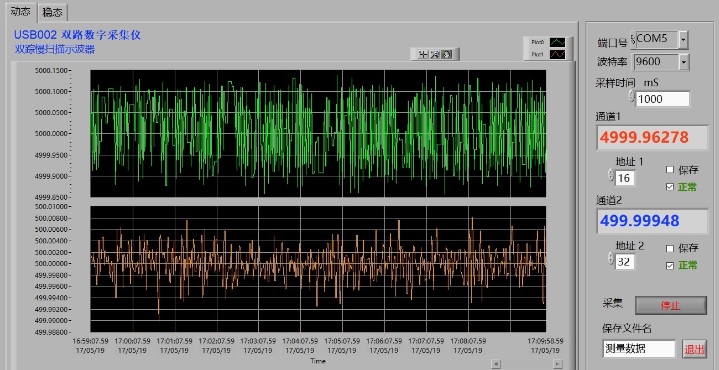Click the graph's left scroll arrow
Viewport: 719px width, 370px height.
point(496,364)
